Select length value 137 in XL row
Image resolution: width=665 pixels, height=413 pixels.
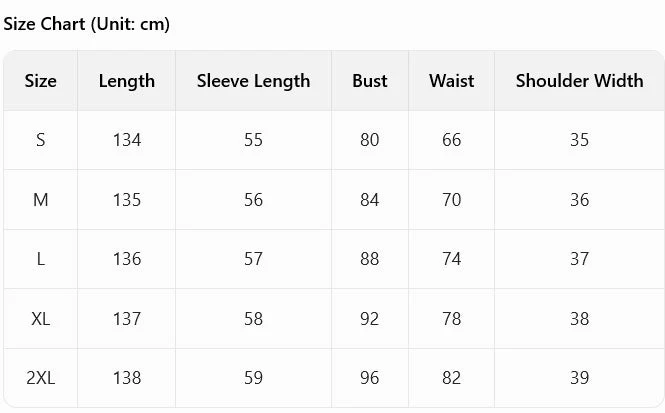tap(126, 318)
